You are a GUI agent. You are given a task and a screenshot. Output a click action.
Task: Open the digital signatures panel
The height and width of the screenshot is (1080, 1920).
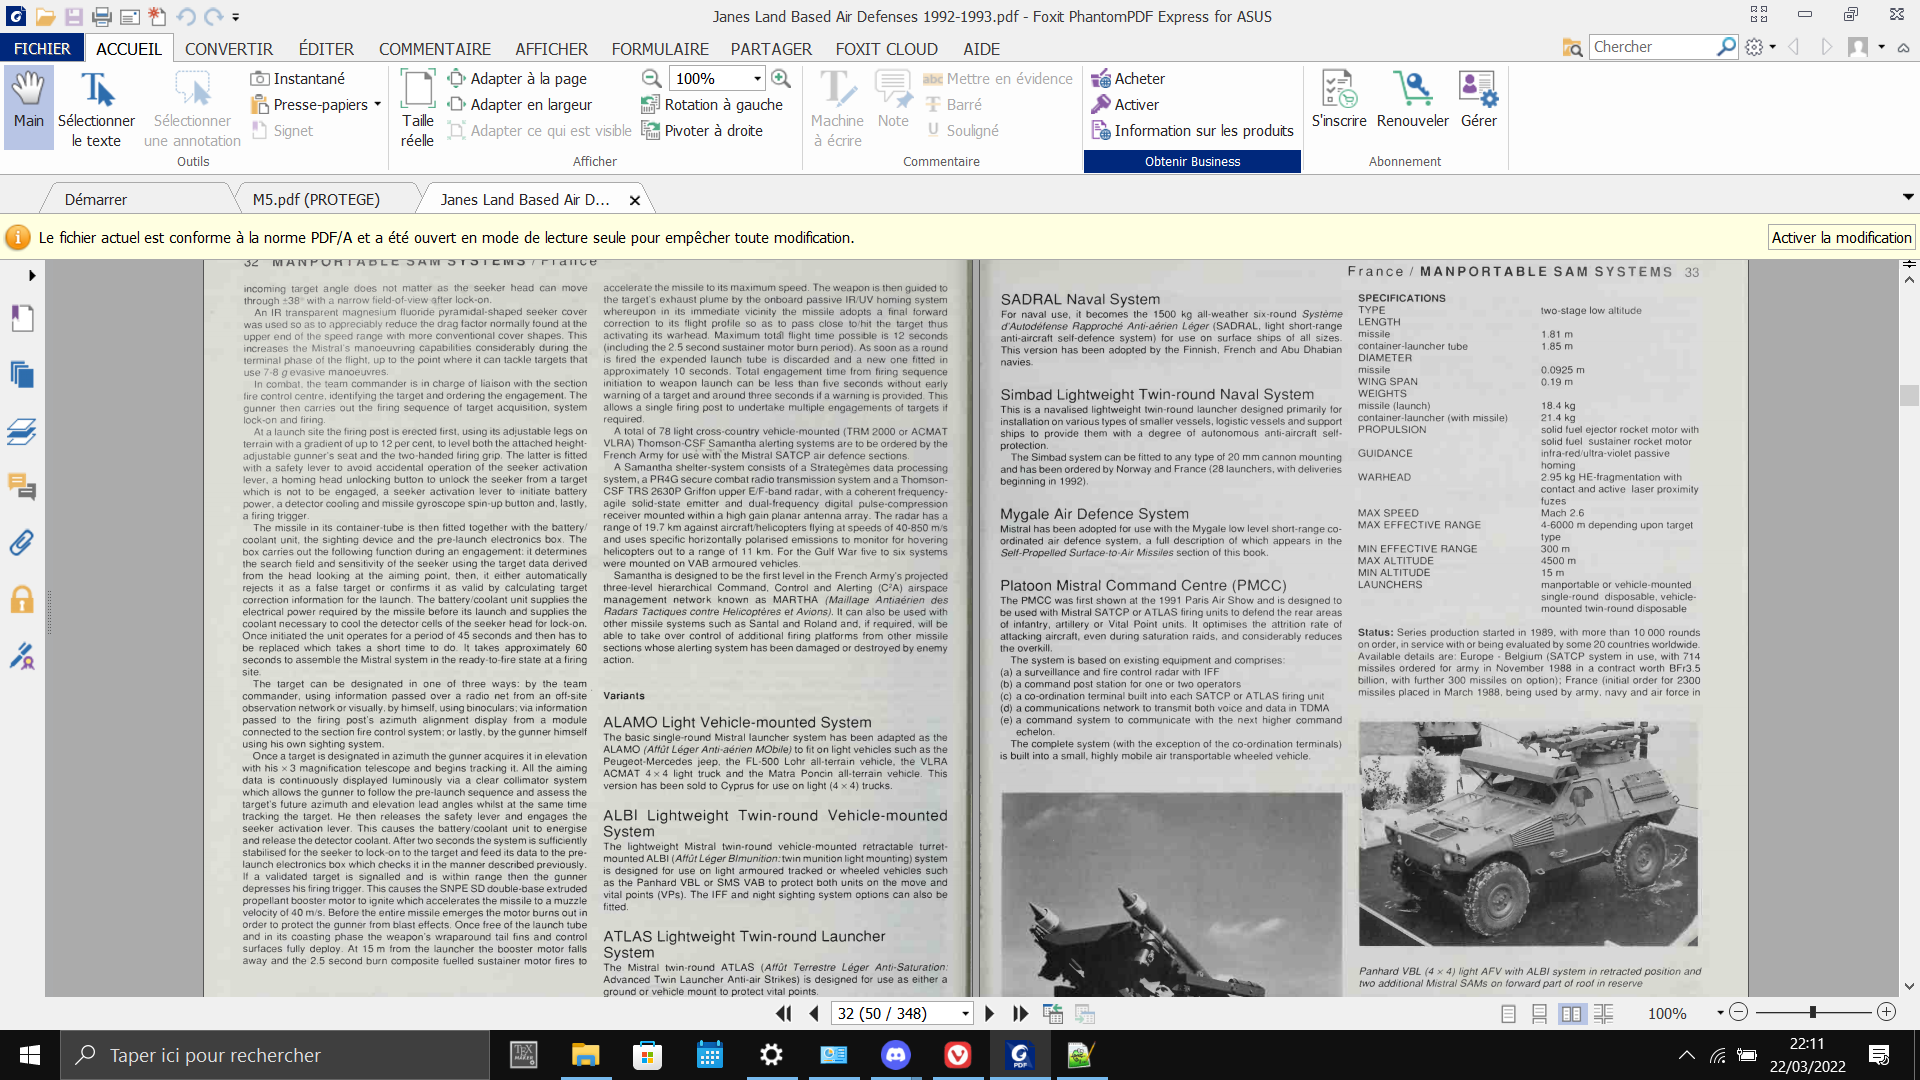point(22,656)
